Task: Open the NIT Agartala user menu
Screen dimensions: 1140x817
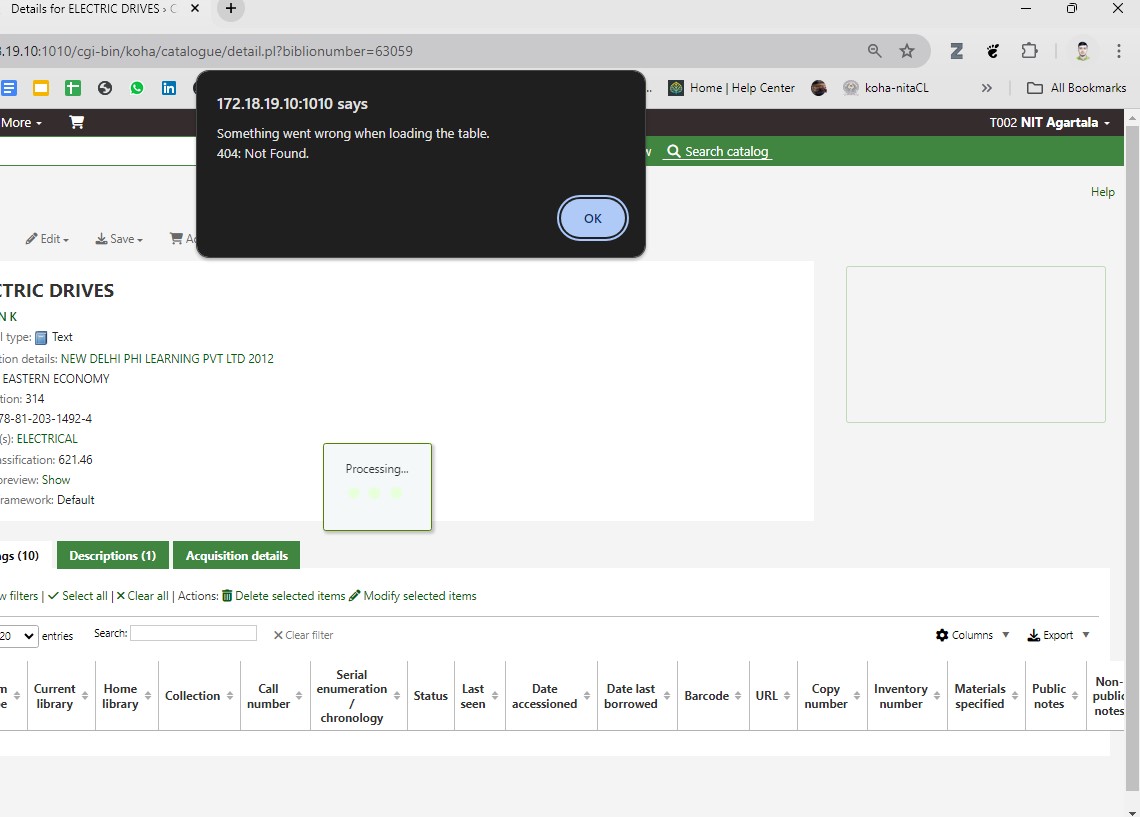Action: point(1050,123)
